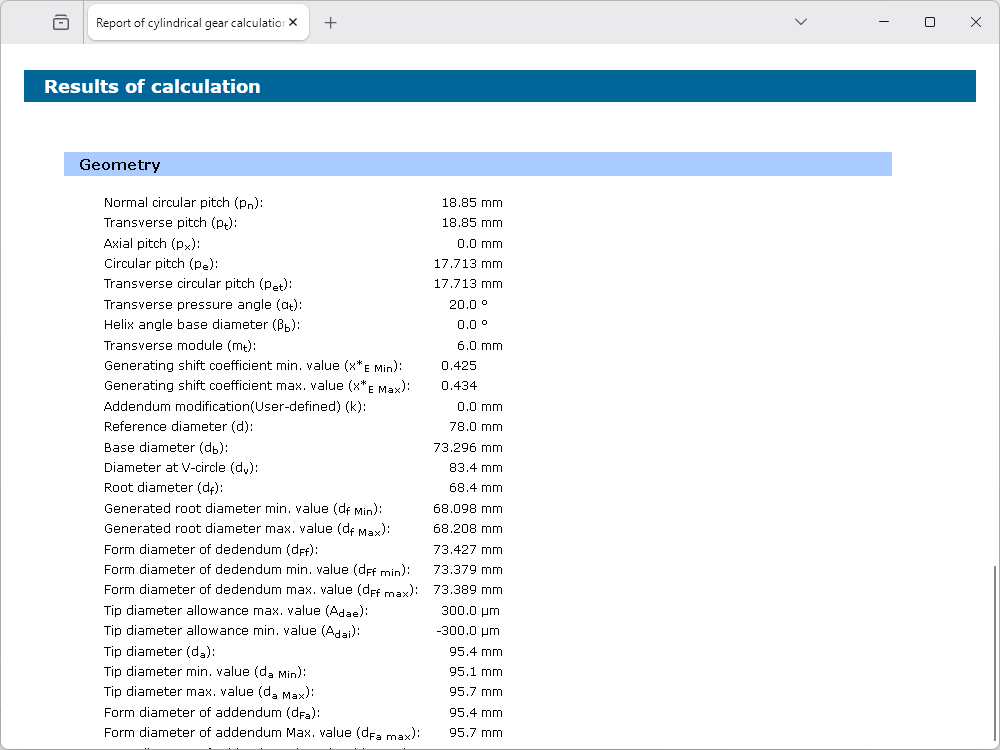Click the Transverse pressure angle value 20.0°
The width and height of the screenshot is (1000, 750).
tap(468, 305)
